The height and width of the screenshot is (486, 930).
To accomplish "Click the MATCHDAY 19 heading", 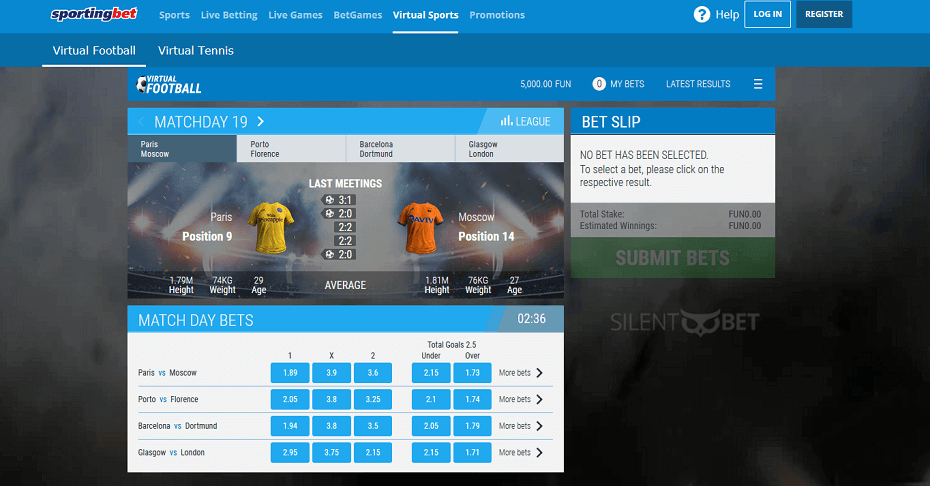I will click(200, 122).
